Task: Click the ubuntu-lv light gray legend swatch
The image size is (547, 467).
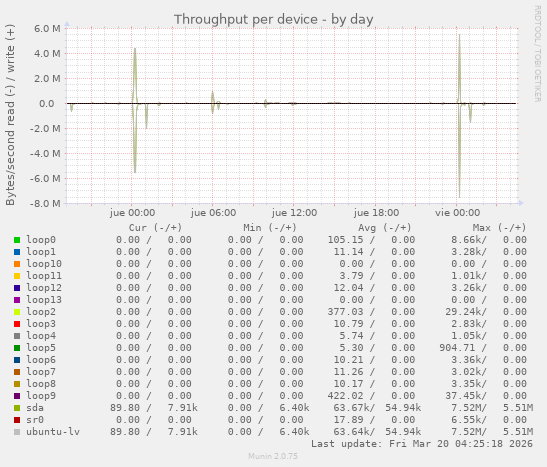Action: click(x=17, y=432)
